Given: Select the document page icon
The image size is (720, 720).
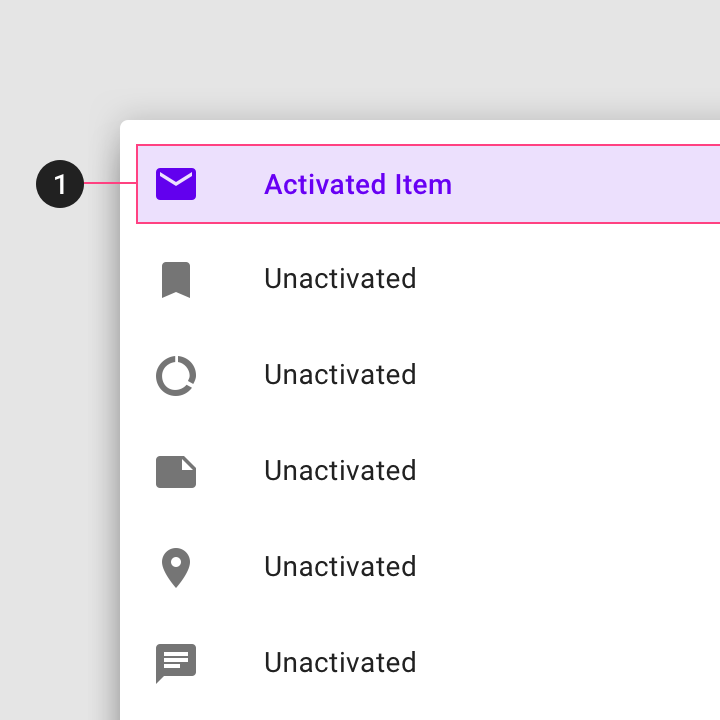Looking at the screenshot, I should coord(176,472).
